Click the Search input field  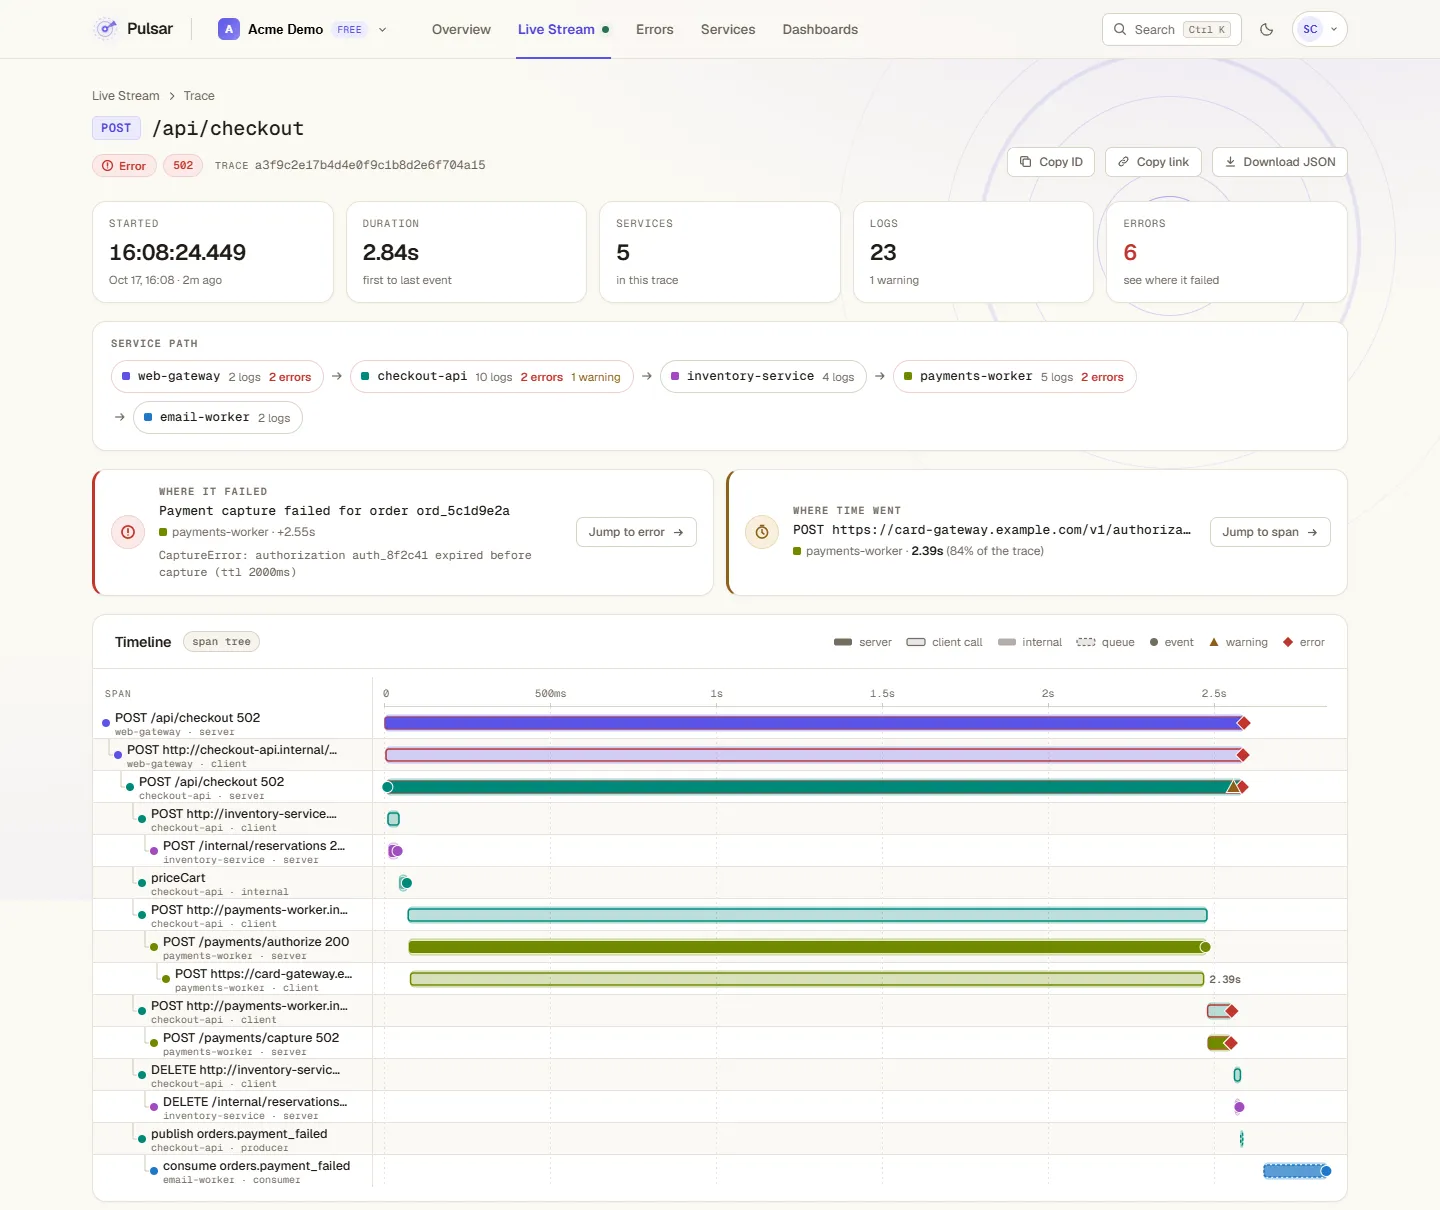tap(1172, 29)
